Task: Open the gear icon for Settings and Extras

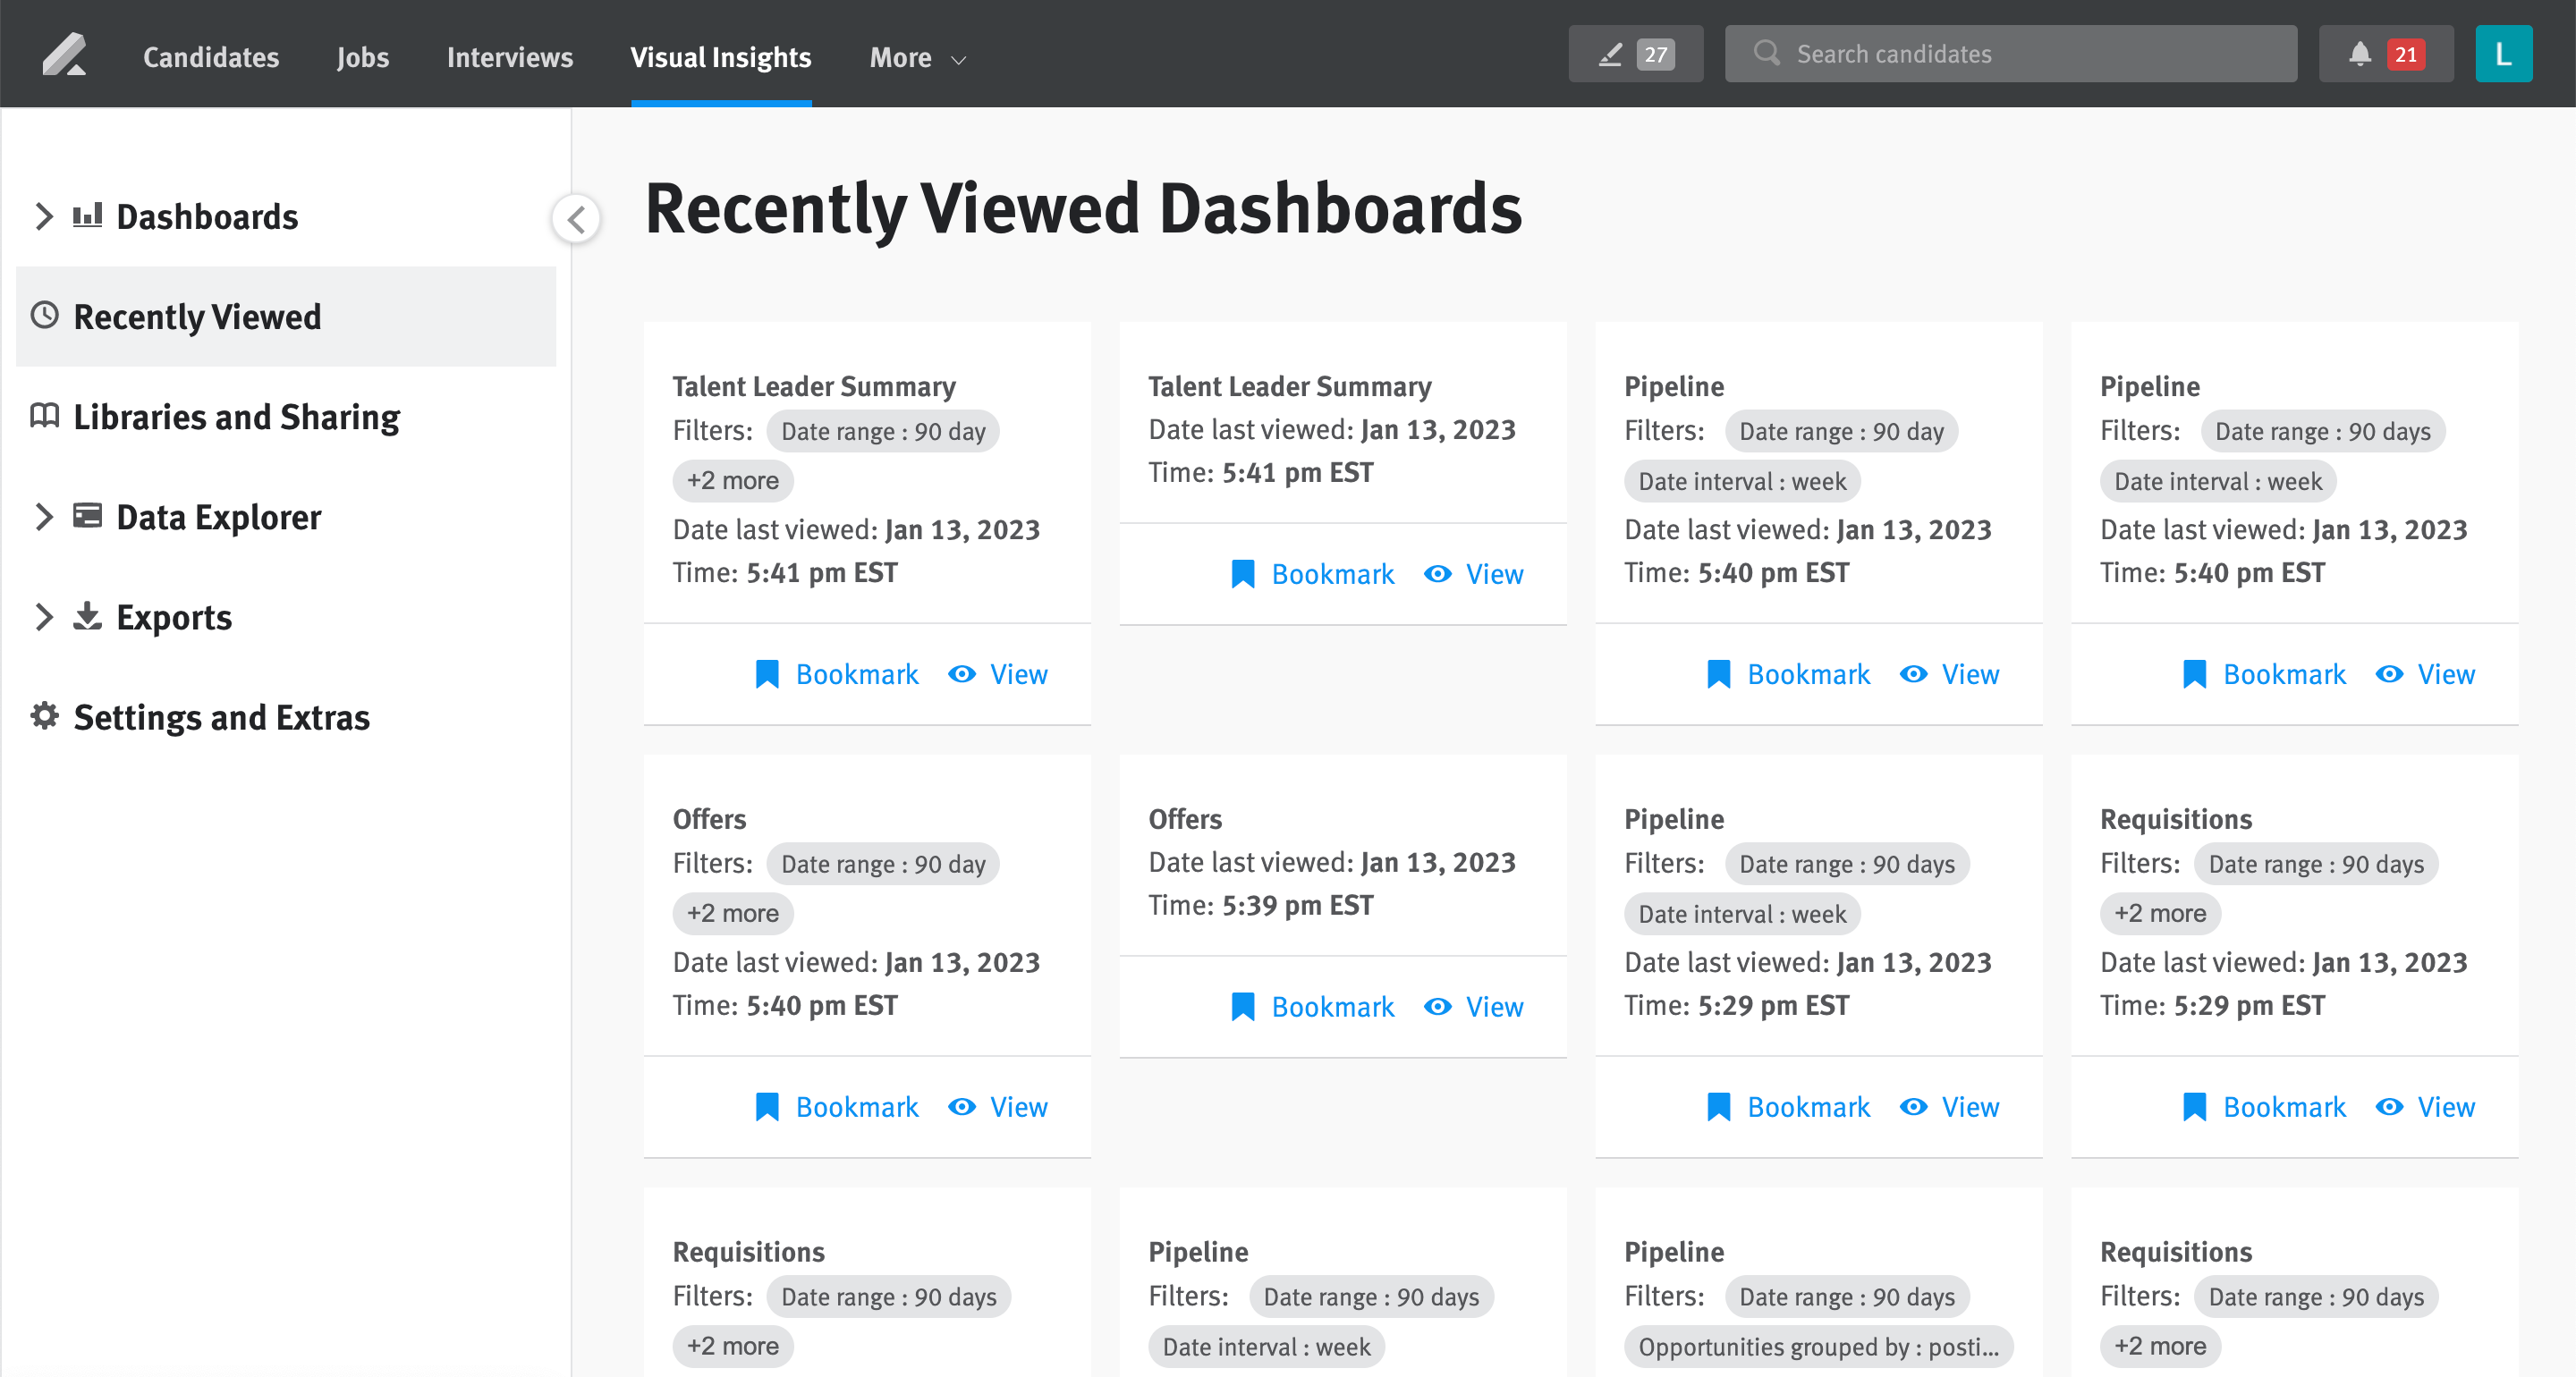Action: (44, 716)
